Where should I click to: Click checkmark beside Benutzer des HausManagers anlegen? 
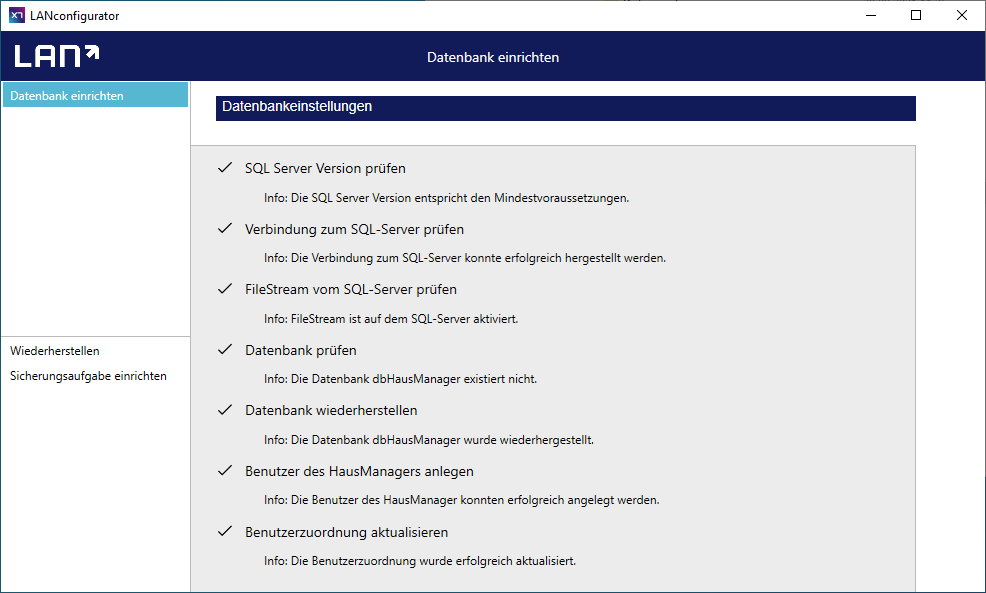(225, 471)
